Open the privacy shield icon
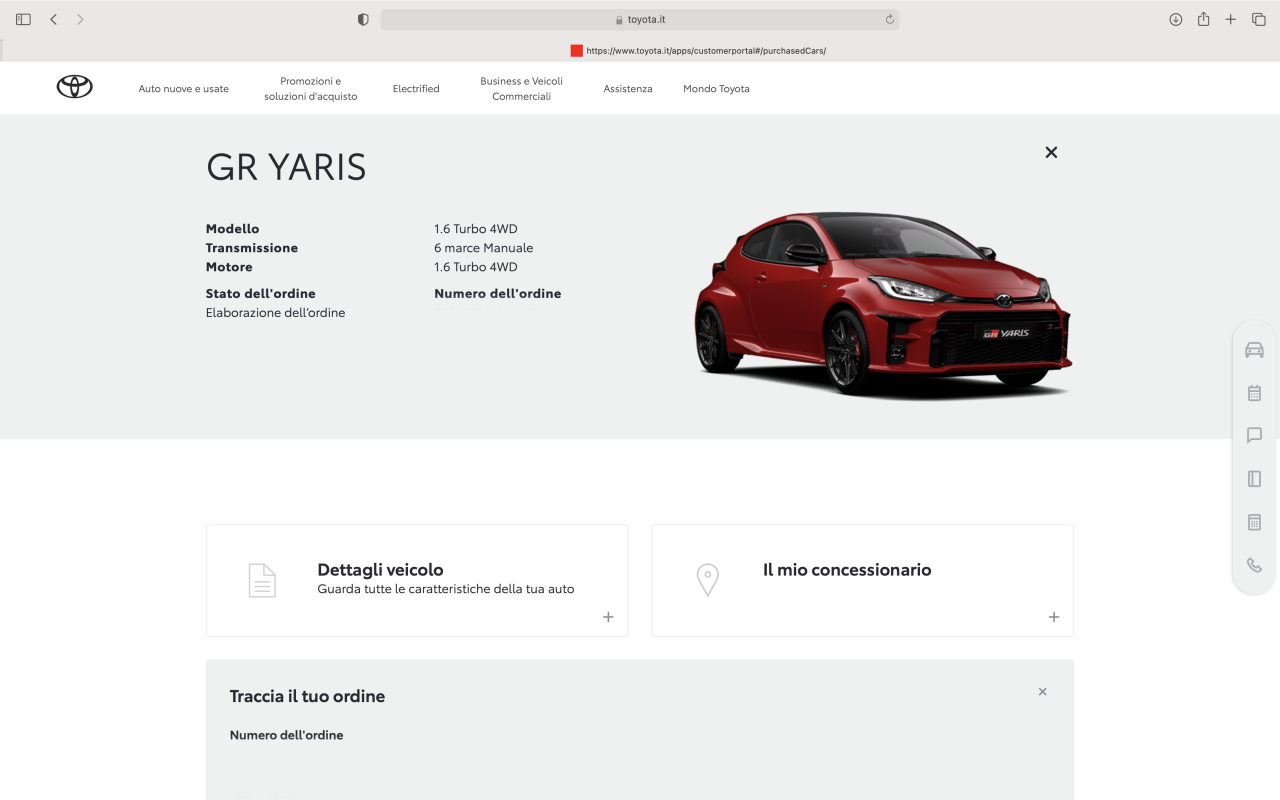Image resolution: width=1280 pixels, height=800 pixels. 363,19
